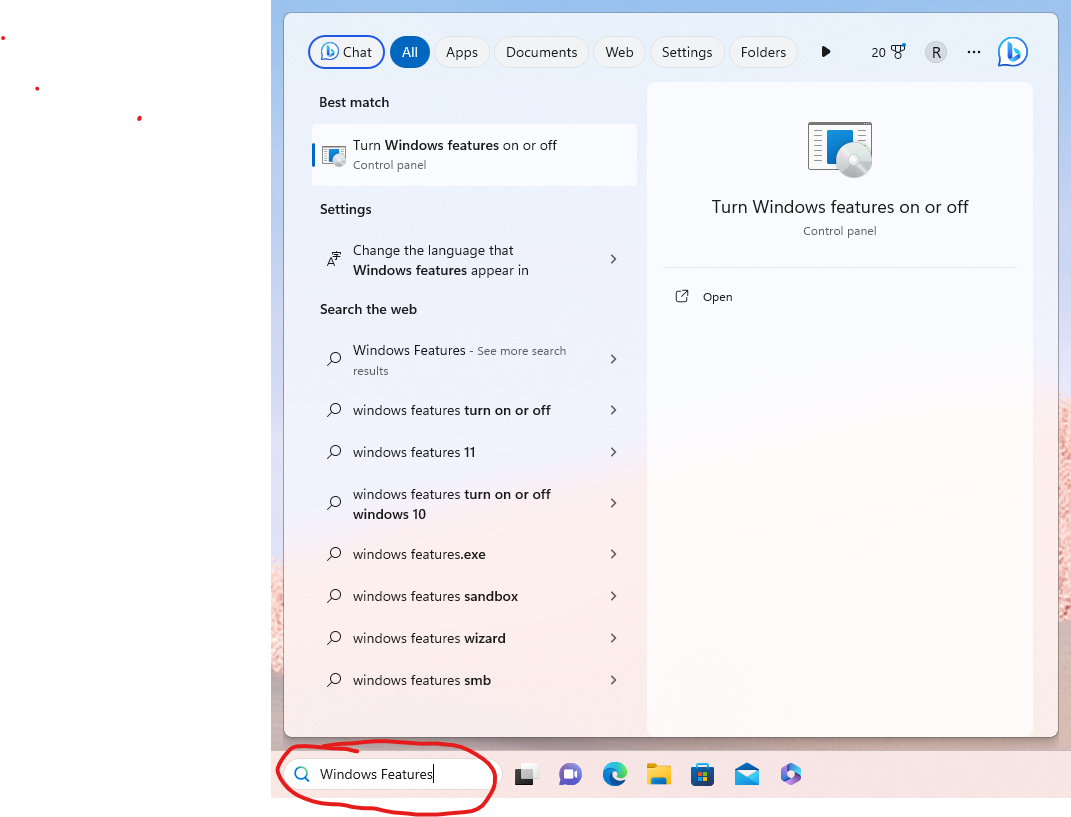Open Teams Chat from the taskbar

(x=570, y=774)
